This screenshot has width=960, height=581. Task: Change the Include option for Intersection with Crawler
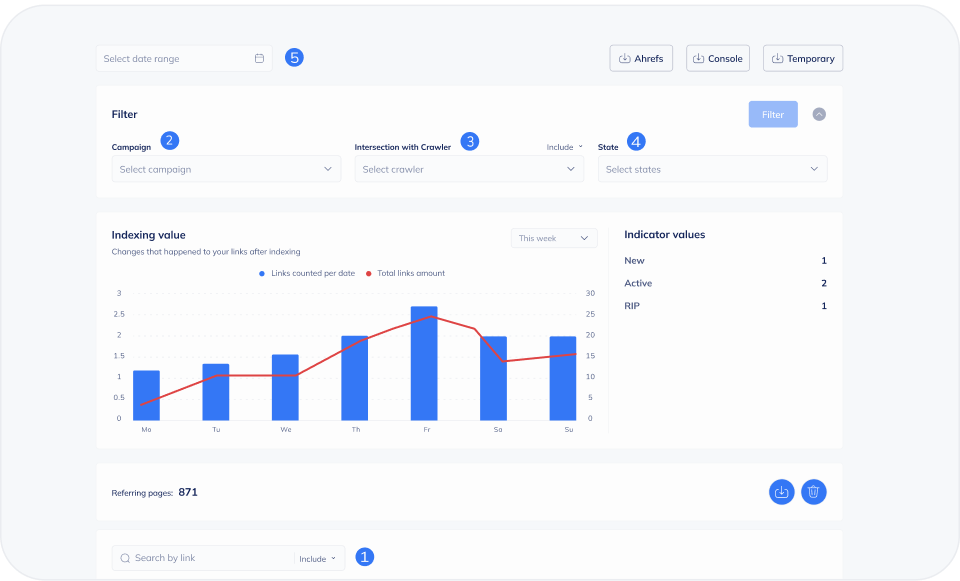pyautogui.click(x=564, y=147)
